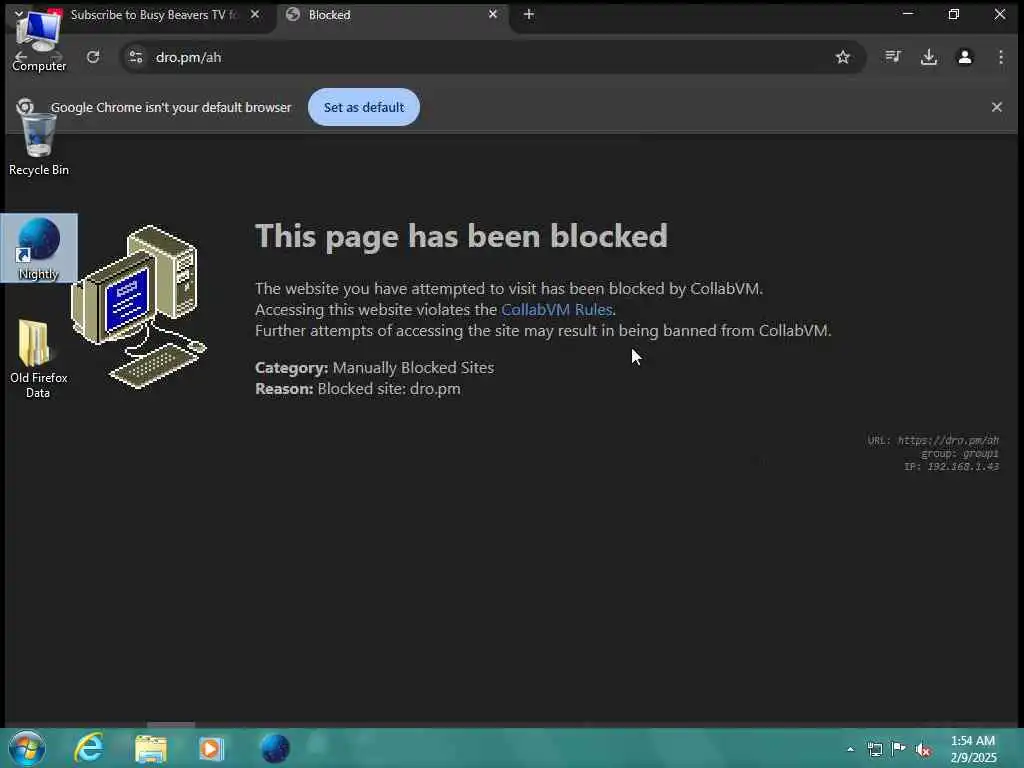Restore down the Chrome window
Screen dimensions: 1024x768
[x=953, y=14]
